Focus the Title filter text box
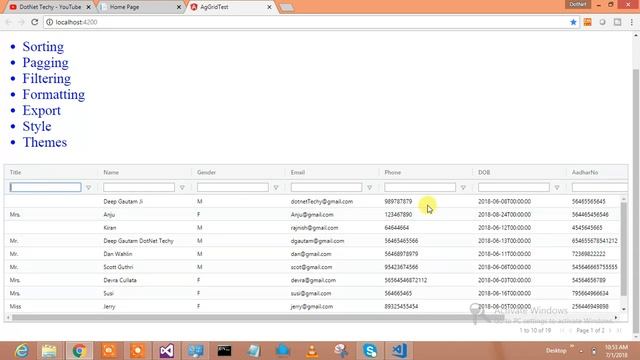The image size is (640, 360). [46, 187]
